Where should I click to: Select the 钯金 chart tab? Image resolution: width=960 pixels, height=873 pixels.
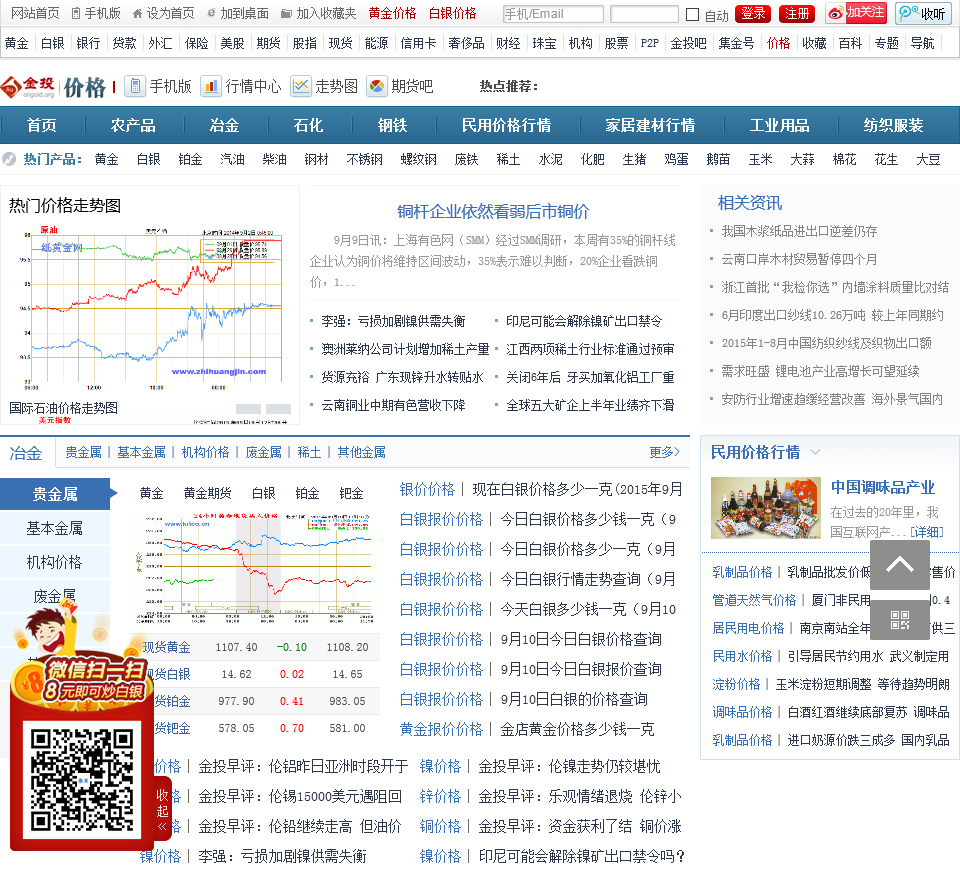[x=351, y=493]
